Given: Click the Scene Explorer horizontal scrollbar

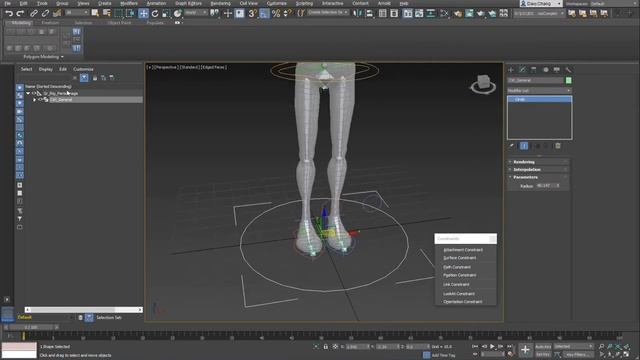Looking at the screenshot, I should (83, 310).
